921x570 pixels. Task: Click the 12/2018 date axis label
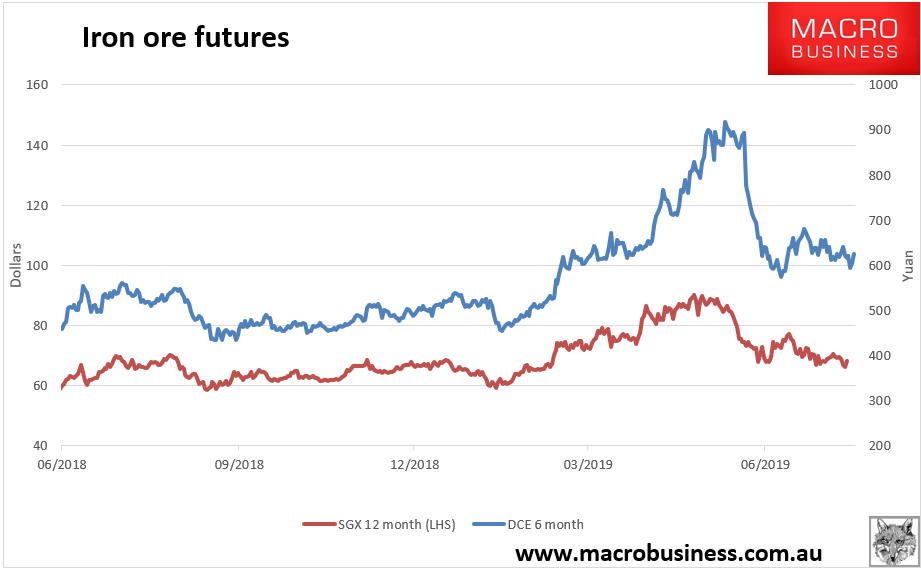coord(413,464)
